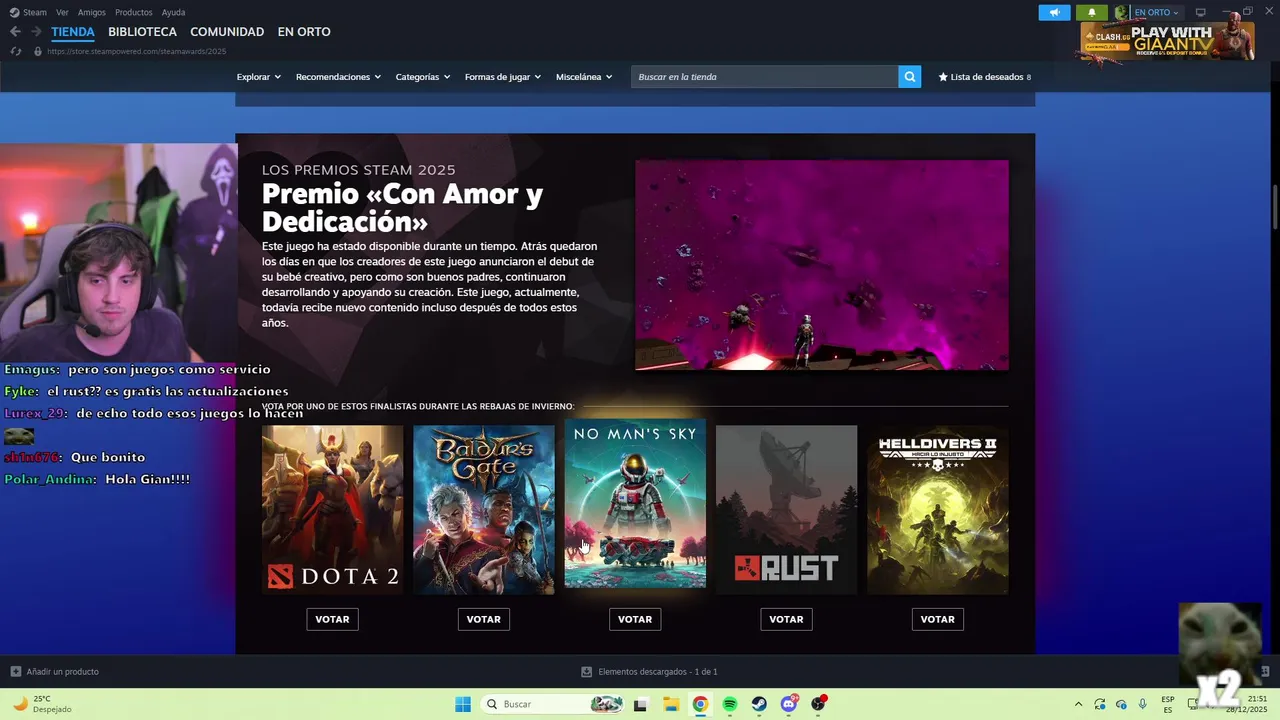Open the Amigos menu
Image resolution: width=1280 pixels, height=720 pixels.
click(92, 12)
